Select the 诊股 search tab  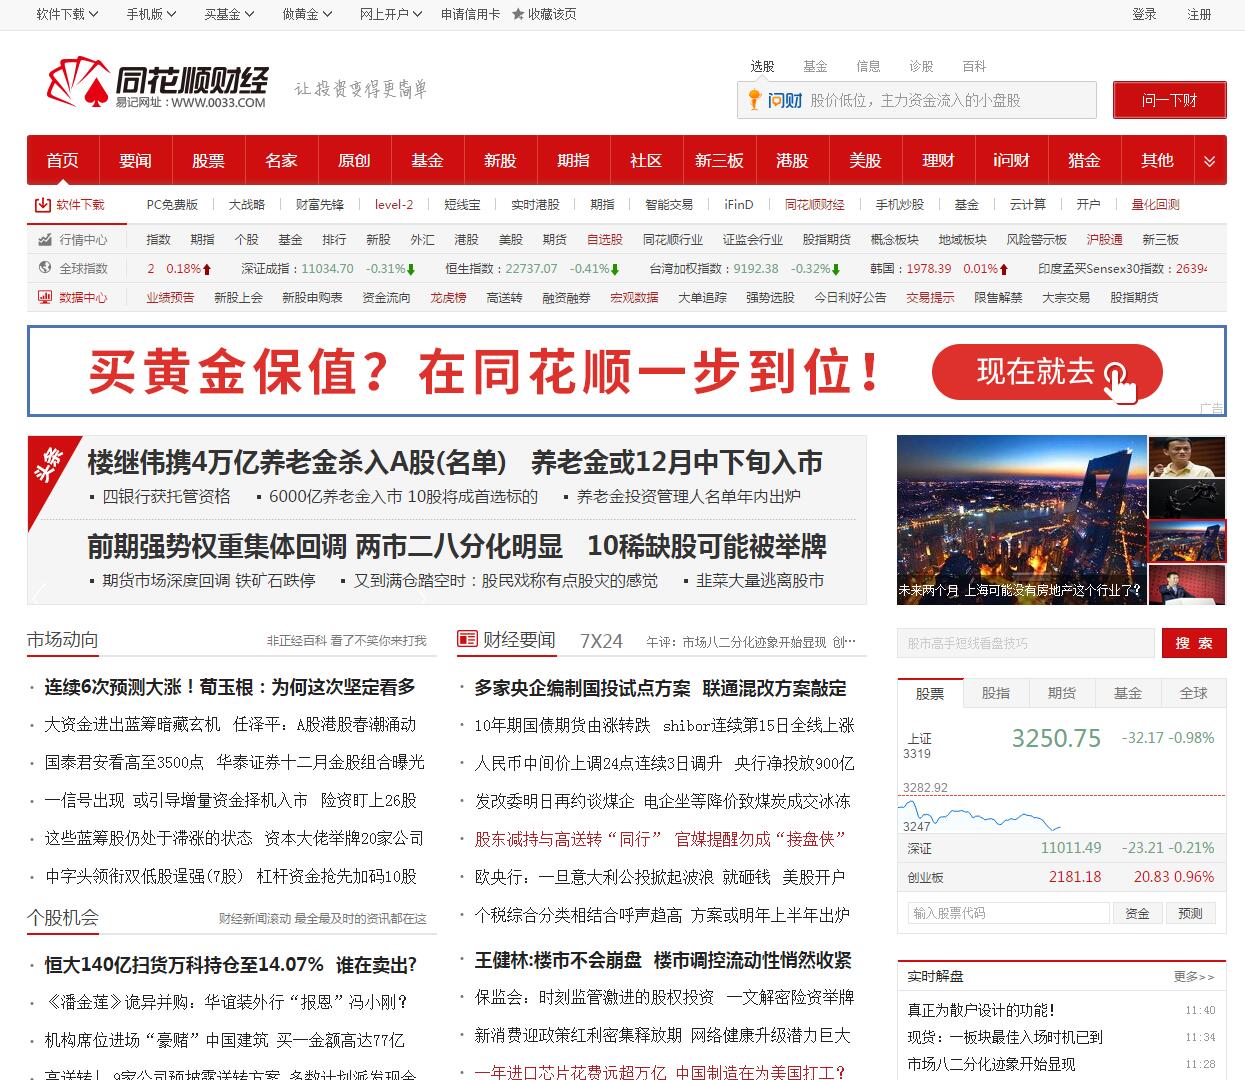click(922, 66)
